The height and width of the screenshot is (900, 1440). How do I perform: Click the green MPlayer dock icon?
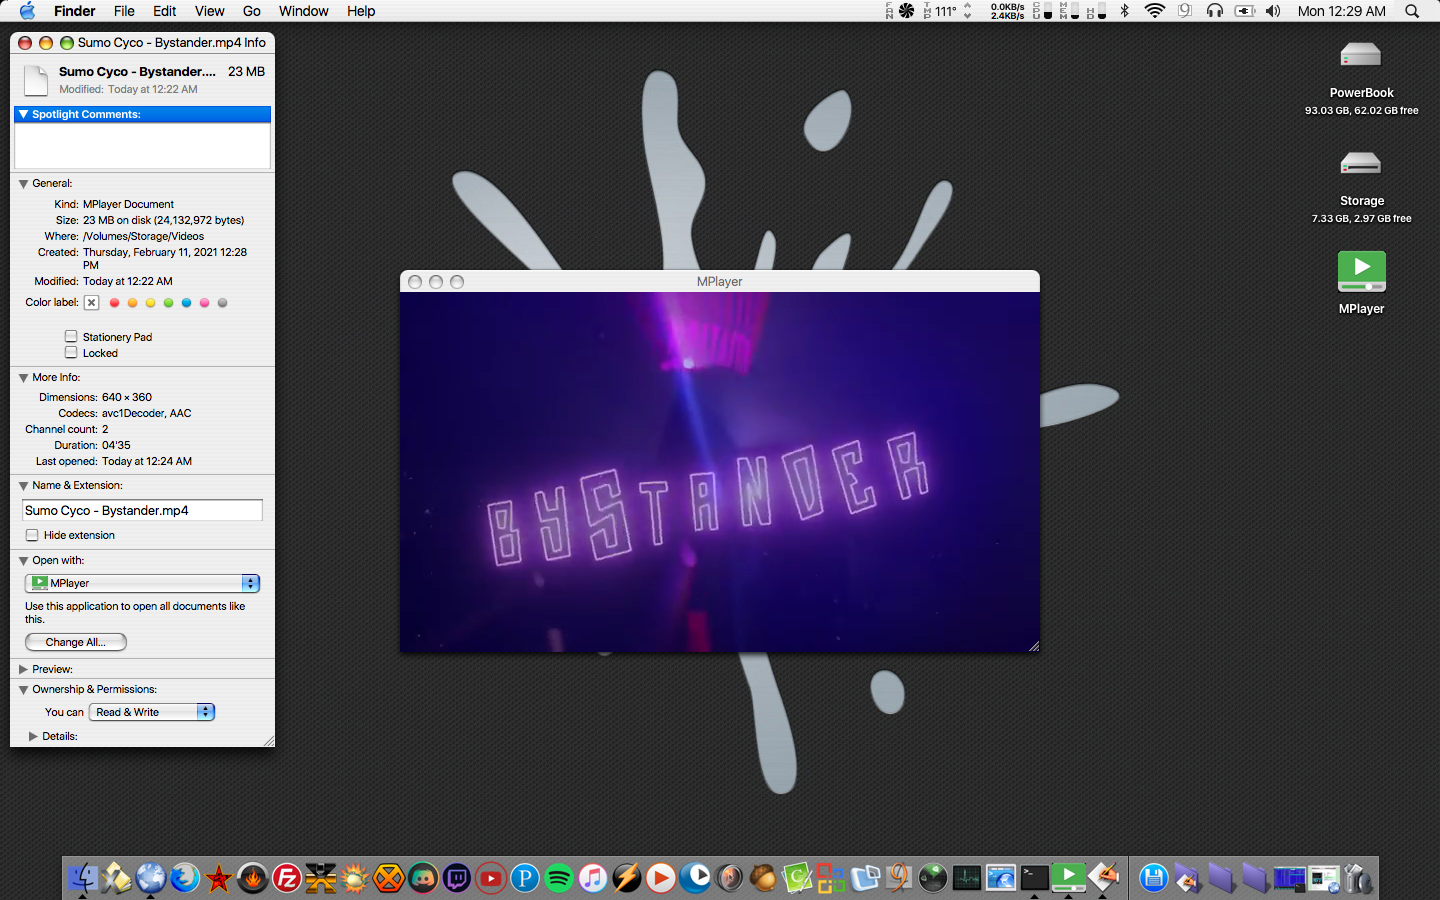1069,878
